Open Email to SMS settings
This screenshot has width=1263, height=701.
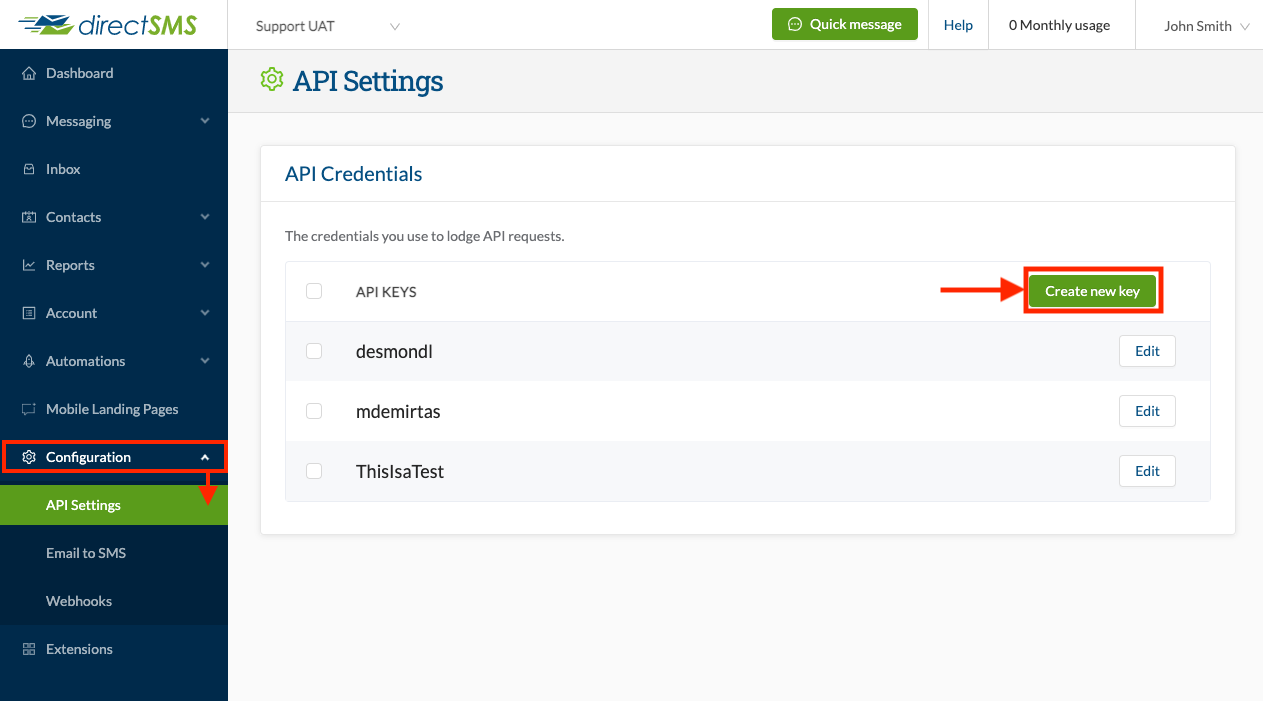(86, 553)
